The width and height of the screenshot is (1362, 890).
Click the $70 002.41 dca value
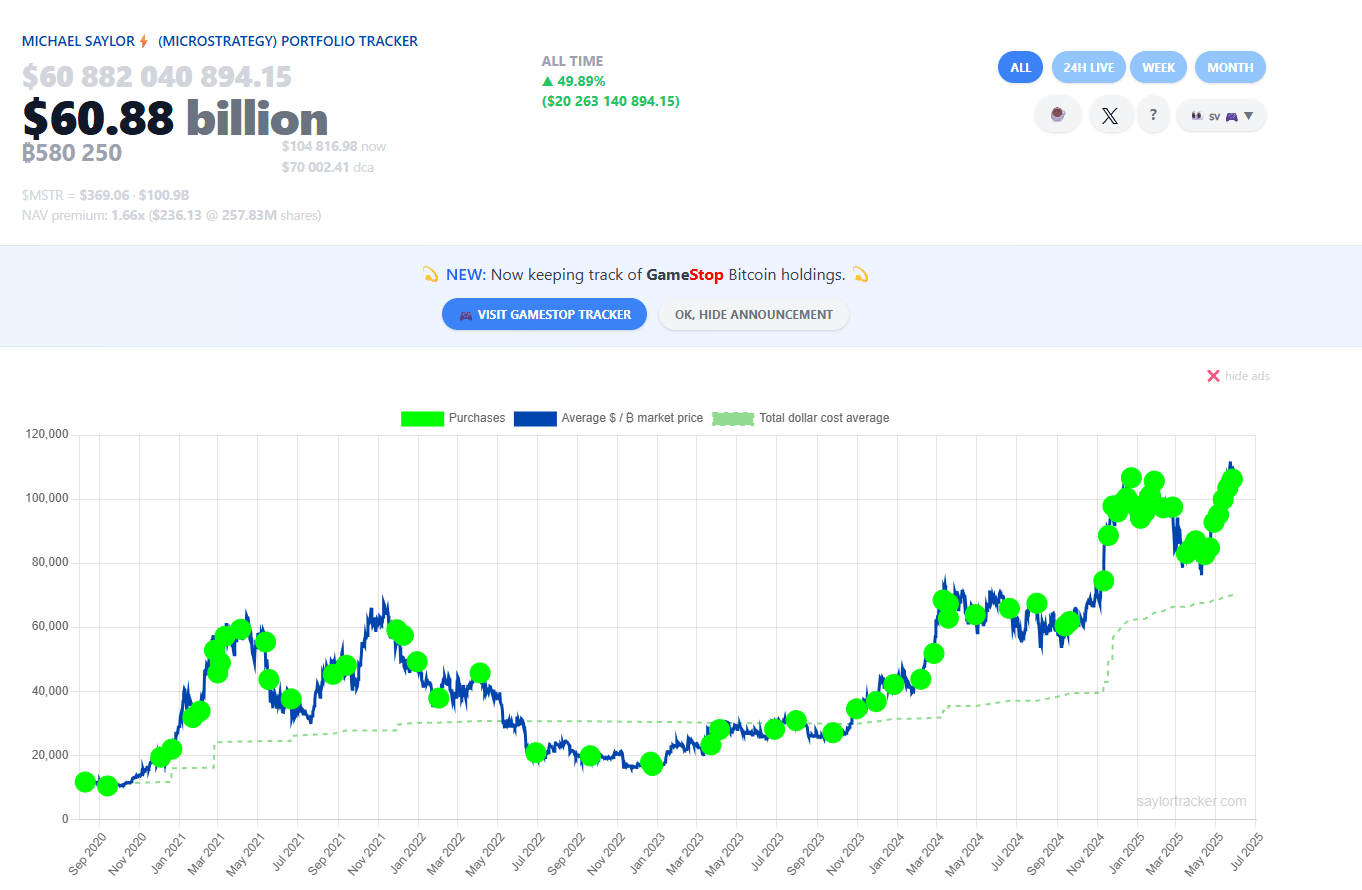pyautogui.click(x=328, y=167)
